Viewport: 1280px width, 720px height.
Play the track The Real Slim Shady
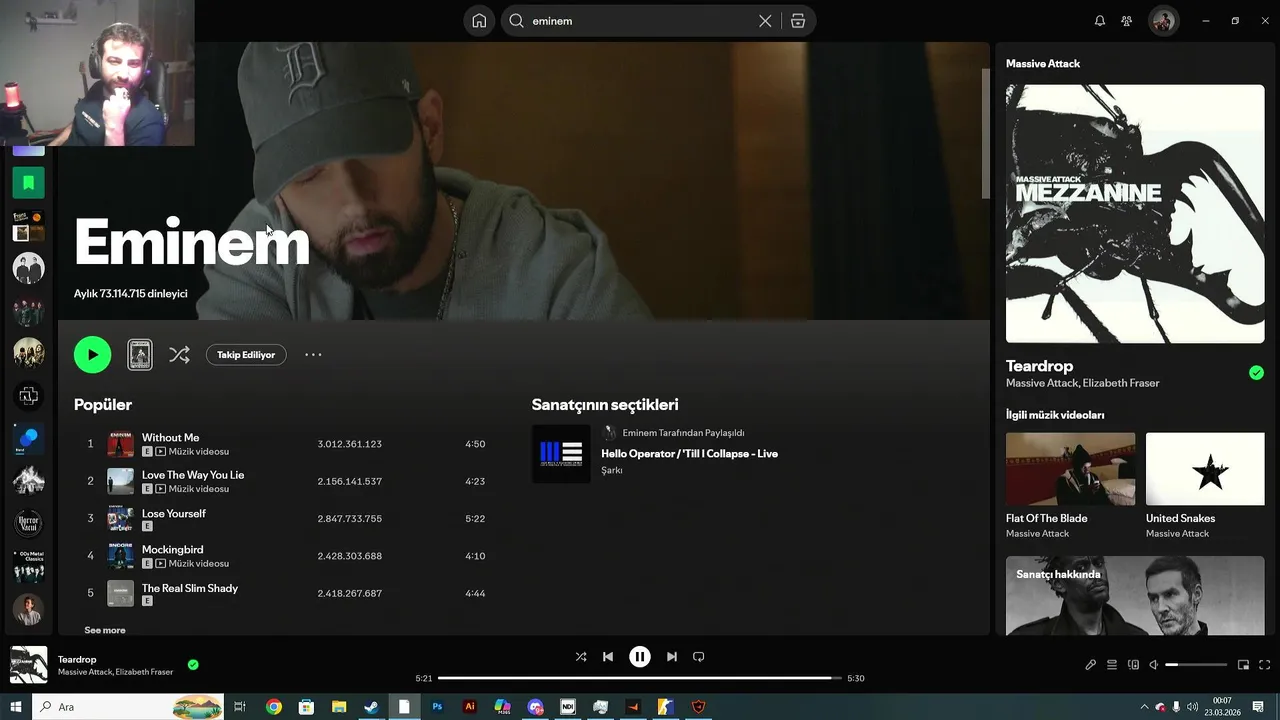(x=190, y=588)
